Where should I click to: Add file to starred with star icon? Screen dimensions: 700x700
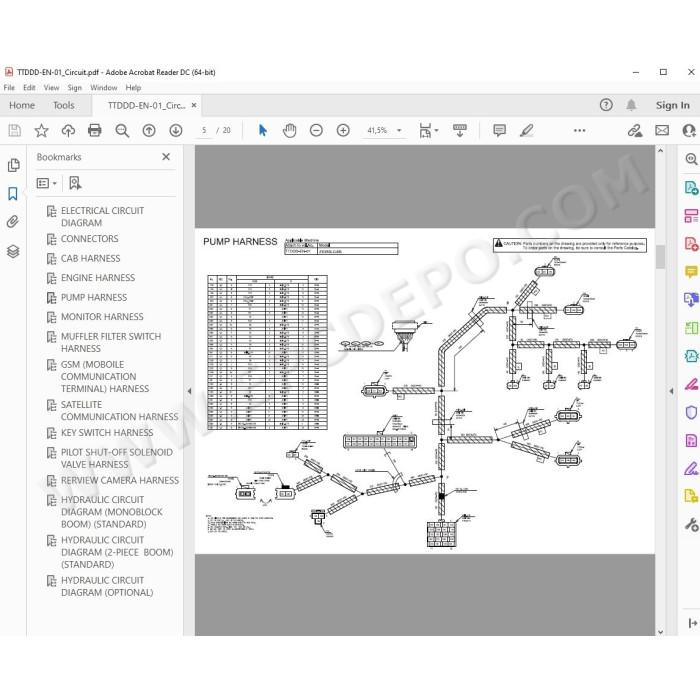tap(41, 130)
